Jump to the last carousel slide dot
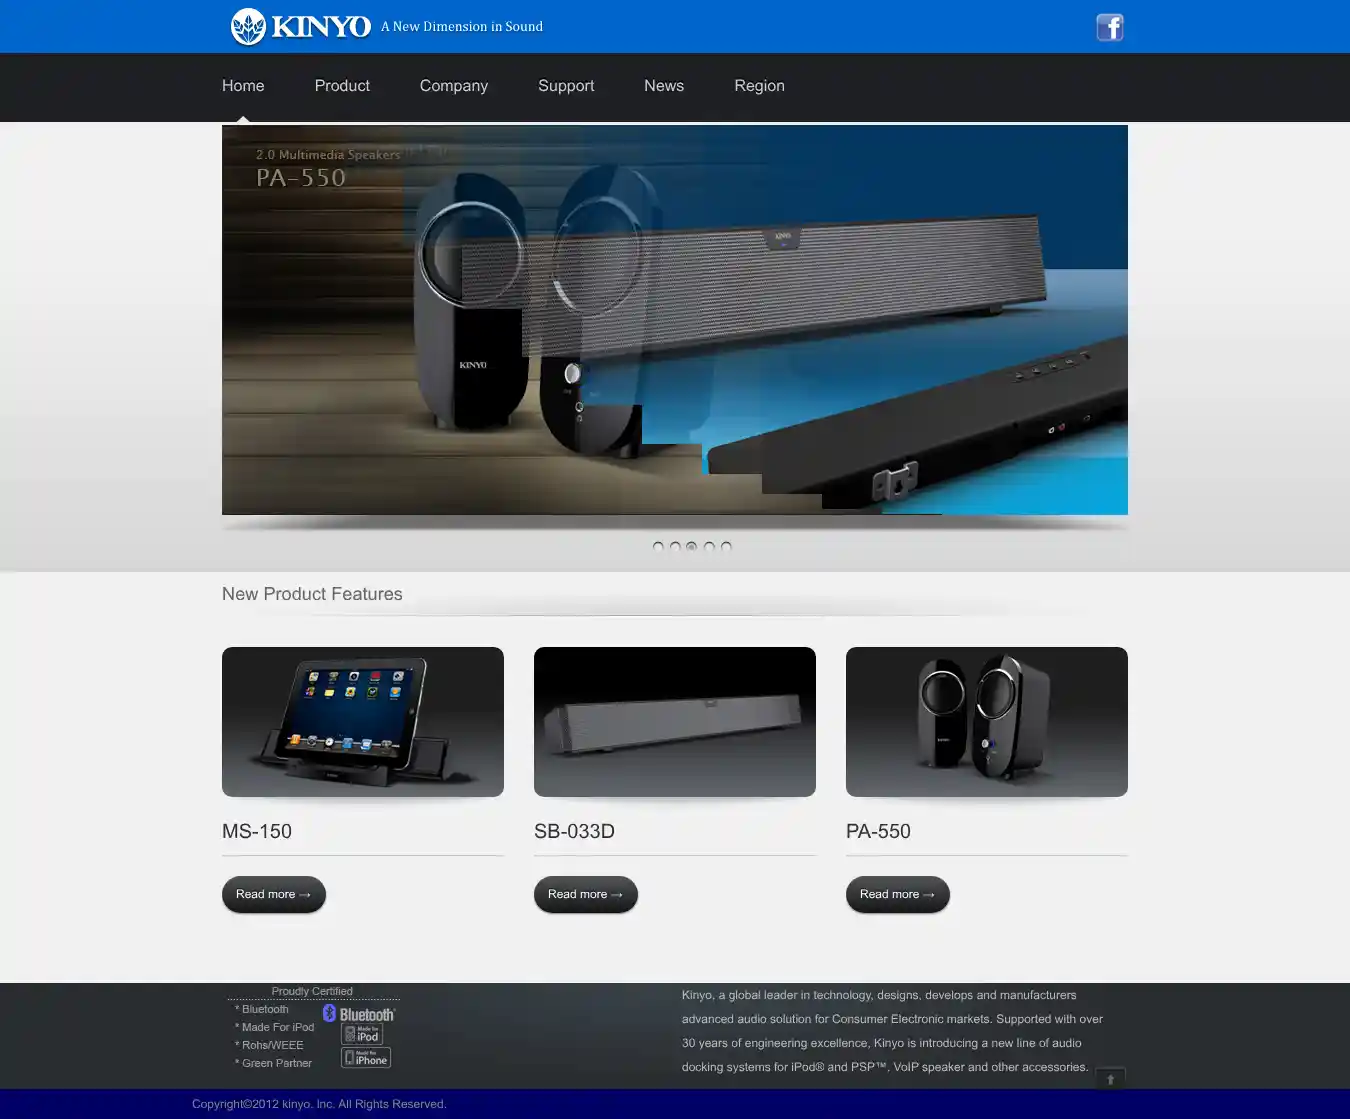The height and width of the screenshot is (1119, 1350). pos(726,546)
